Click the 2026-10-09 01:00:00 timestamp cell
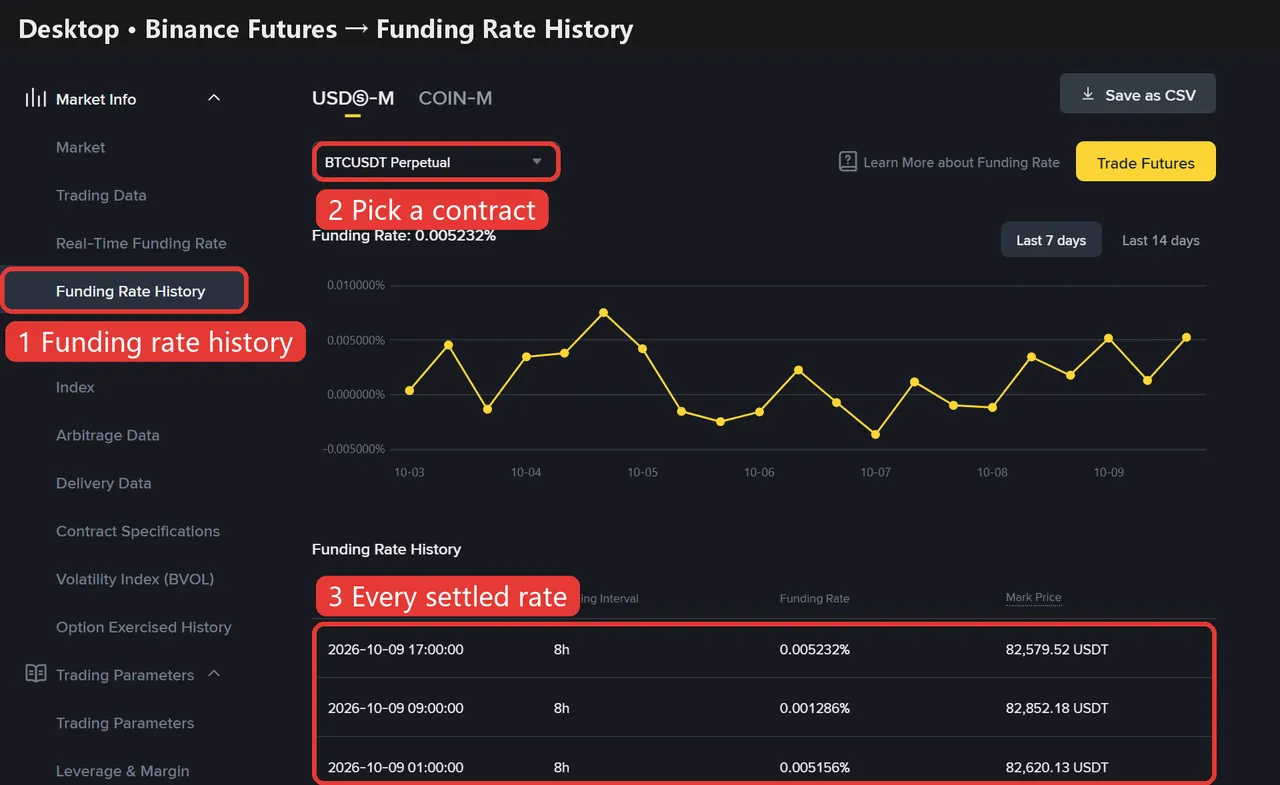This screenshot has width=1280, height=785. click(x=395, y=767)
